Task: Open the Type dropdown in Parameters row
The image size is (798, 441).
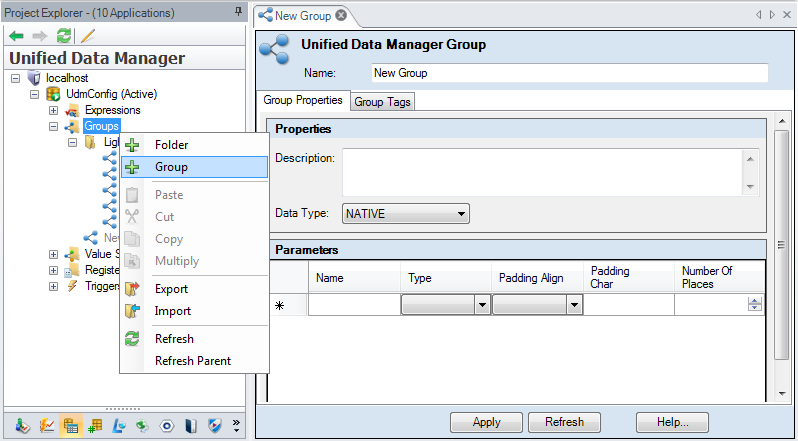Action: [x=482, y=305]
